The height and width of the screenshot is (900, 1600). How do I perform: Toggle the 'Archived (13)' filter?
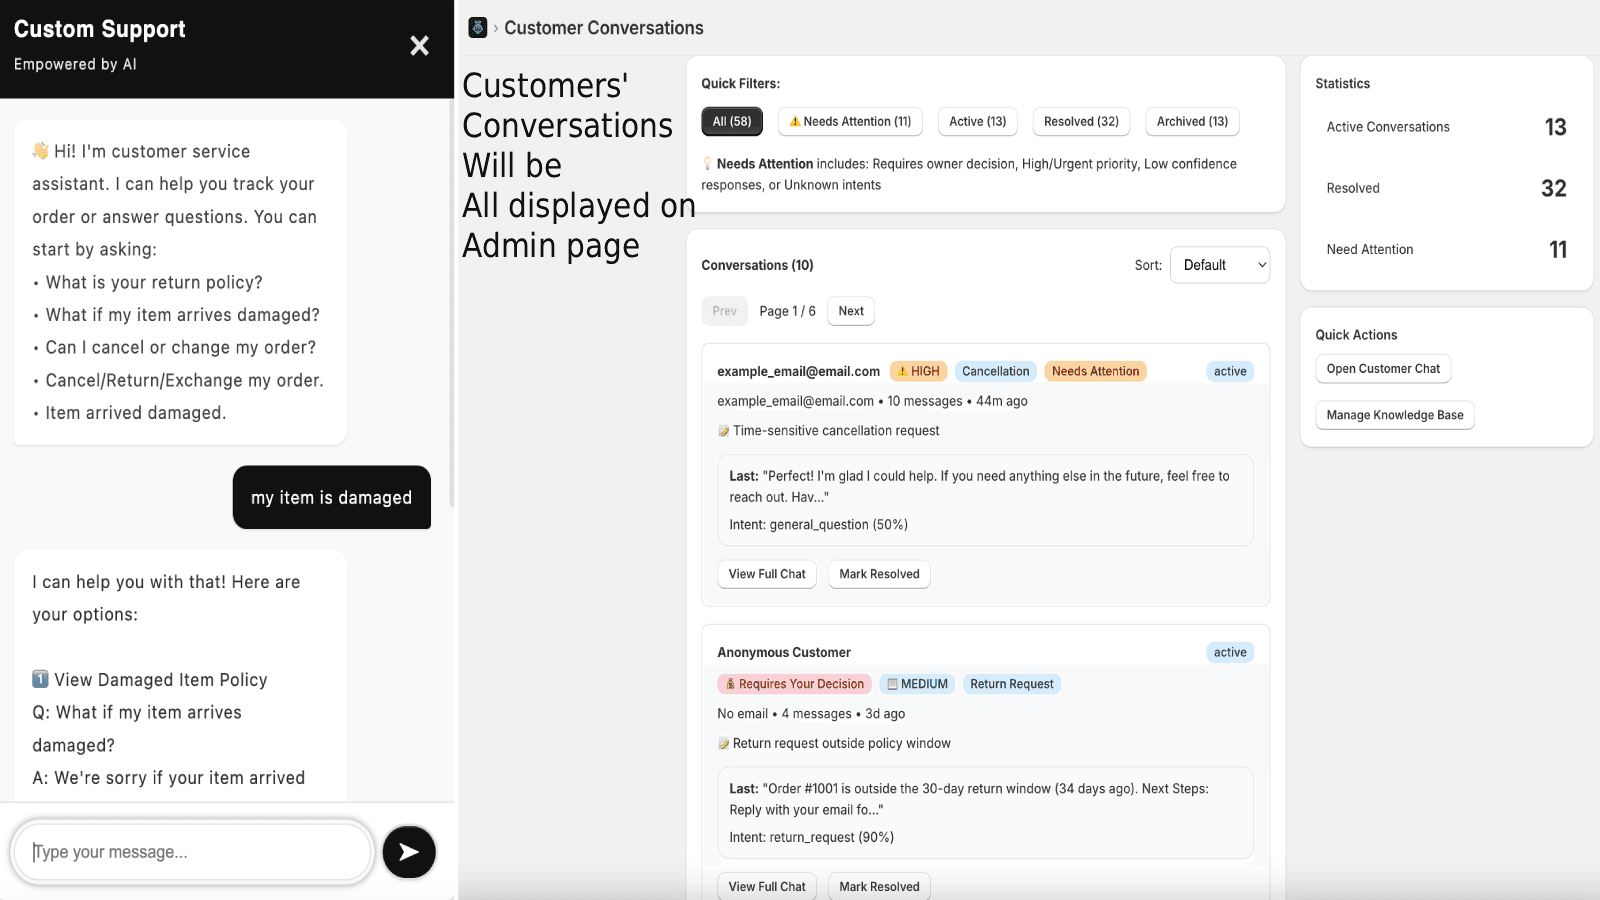coord(1192,121)
